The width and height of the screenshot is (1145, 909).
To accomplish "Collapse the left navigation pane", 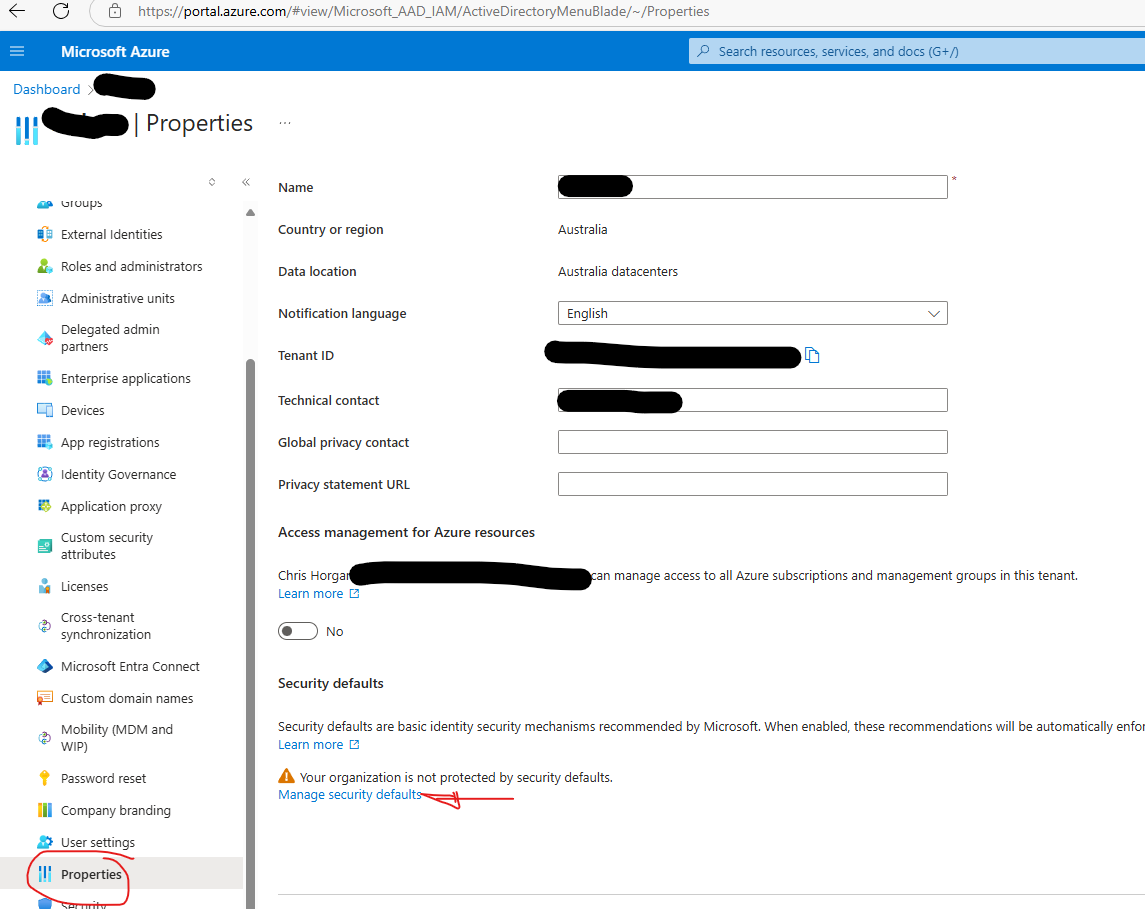I will tap(246, 182).
